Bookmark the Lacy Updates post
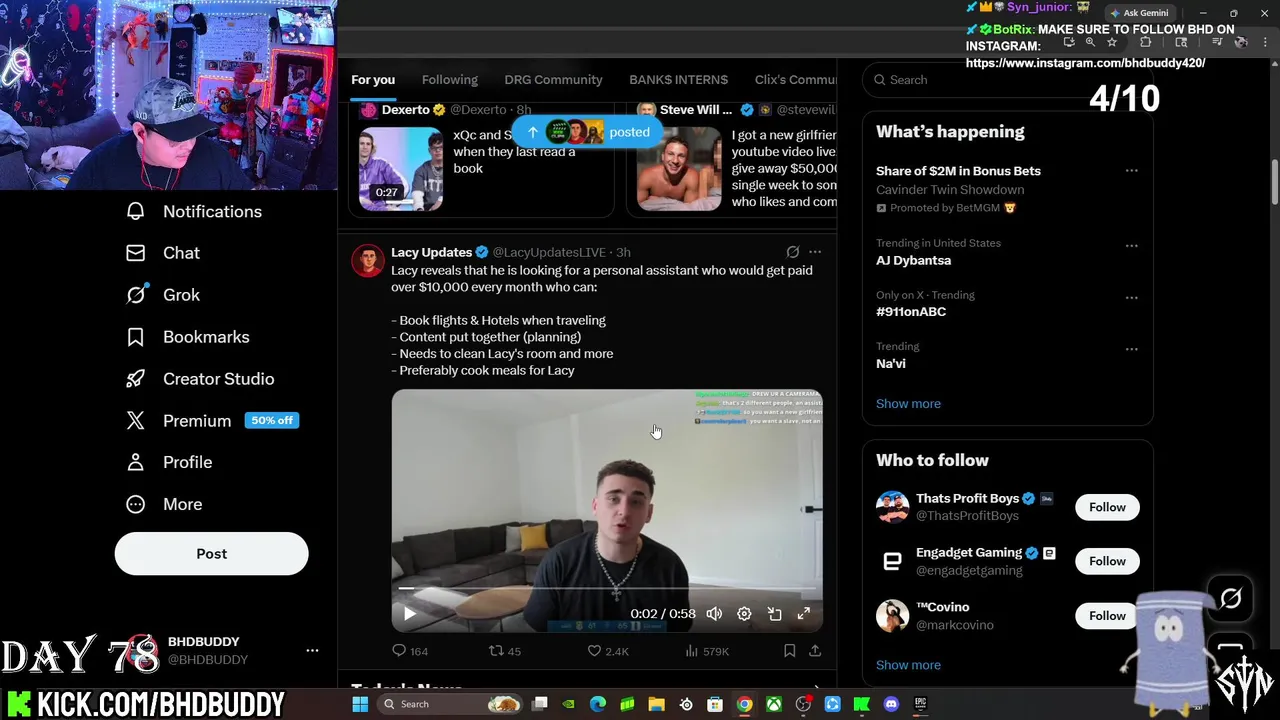 coord(789,651)
